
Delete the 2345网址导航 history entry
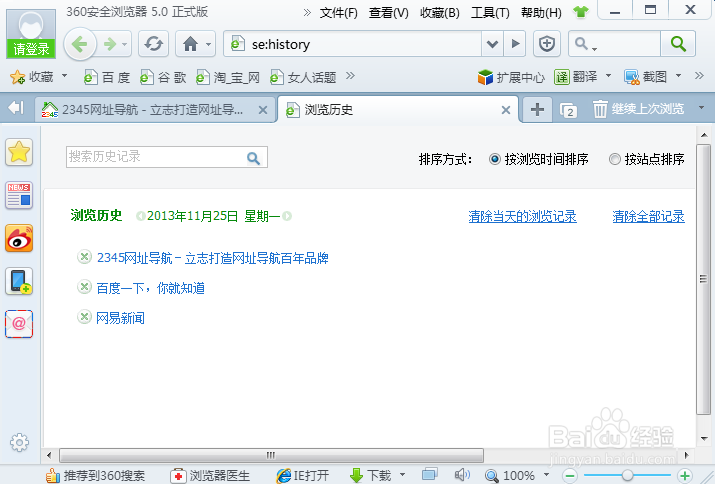pos(84,257)
